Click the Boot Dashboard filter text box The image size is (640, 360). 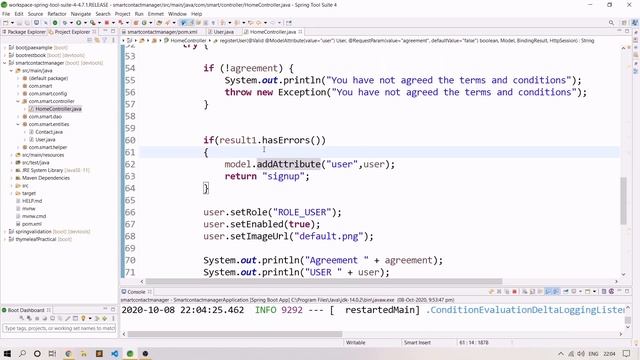(x=60, y=328)
